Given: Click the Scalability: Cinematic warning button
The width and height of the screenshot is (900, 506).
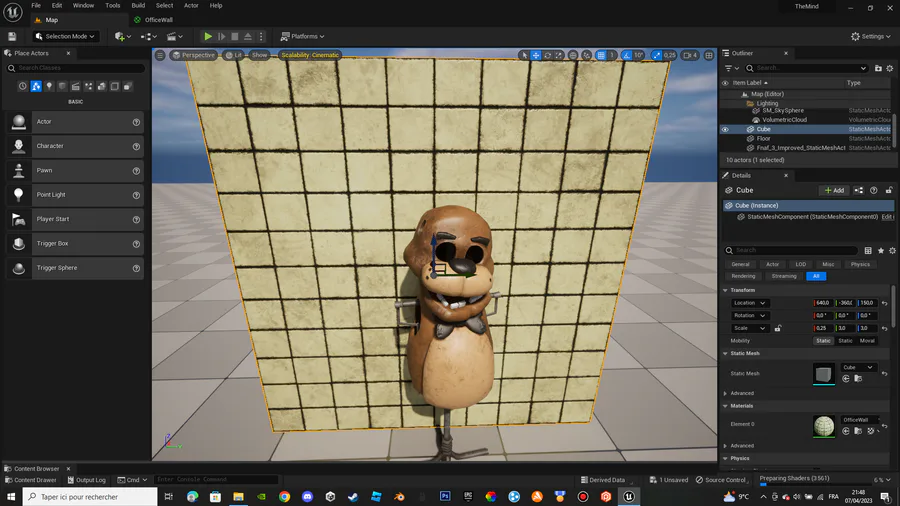Looking at the screenshot, I should (310, 55).
